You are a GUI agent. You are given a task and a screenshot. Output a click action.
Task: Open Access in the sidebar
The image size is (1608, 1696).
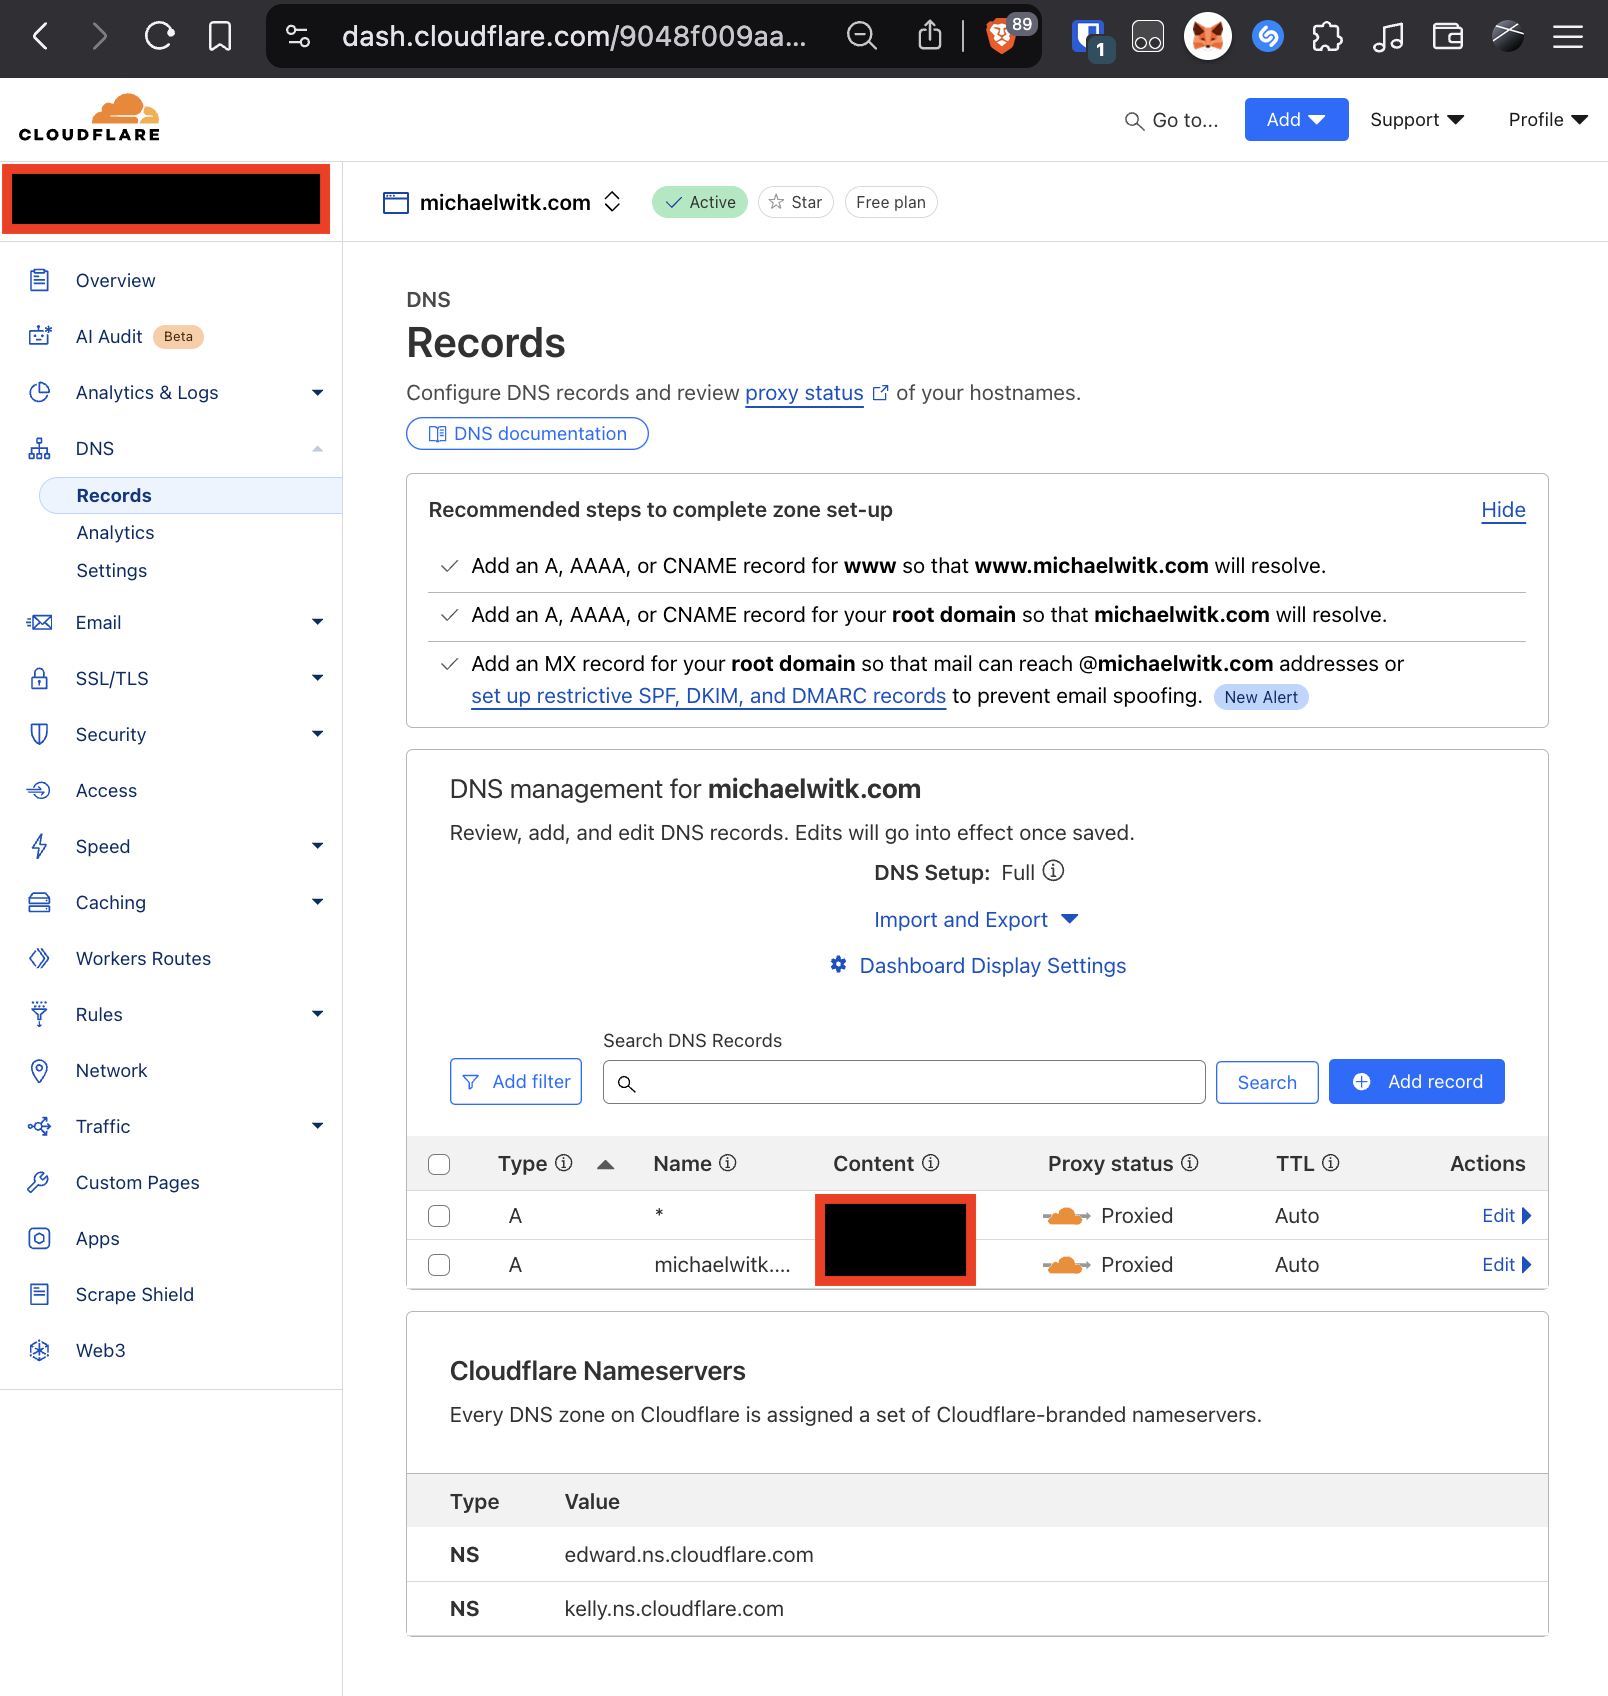click(106, 791)
